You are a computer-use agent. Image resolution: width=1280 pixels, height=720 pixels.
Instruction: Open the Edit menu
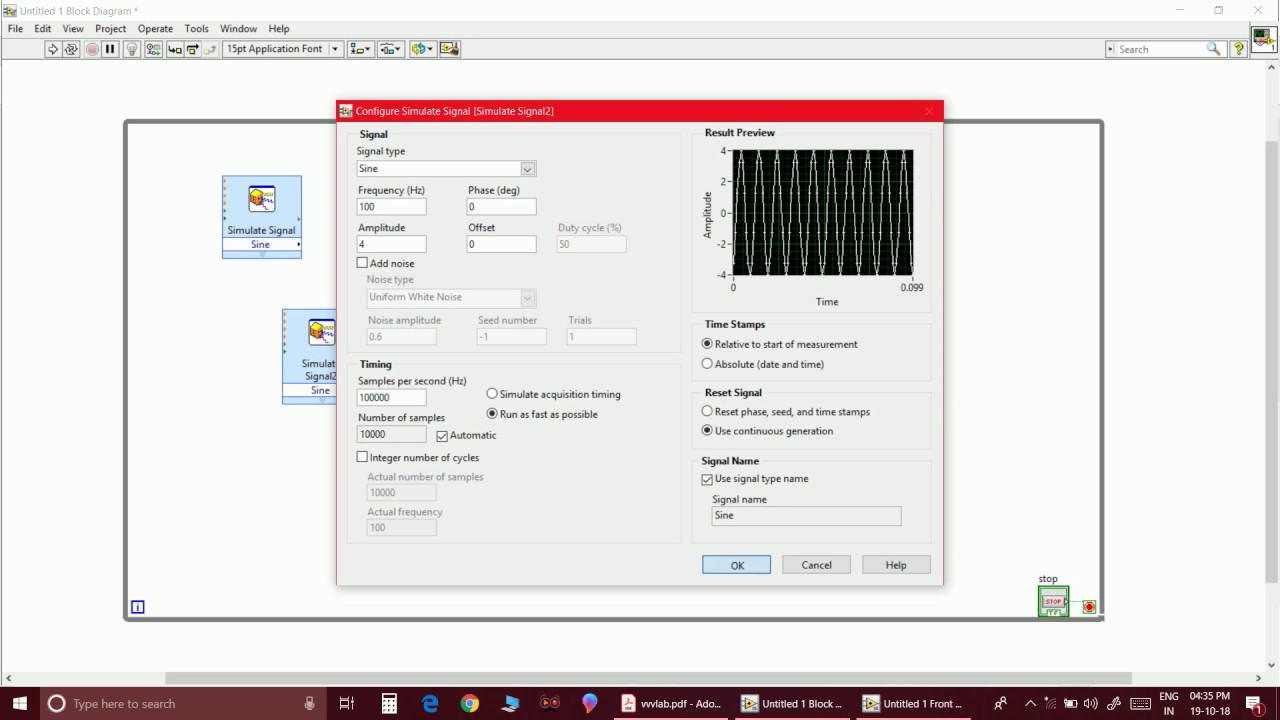point(43,29)
